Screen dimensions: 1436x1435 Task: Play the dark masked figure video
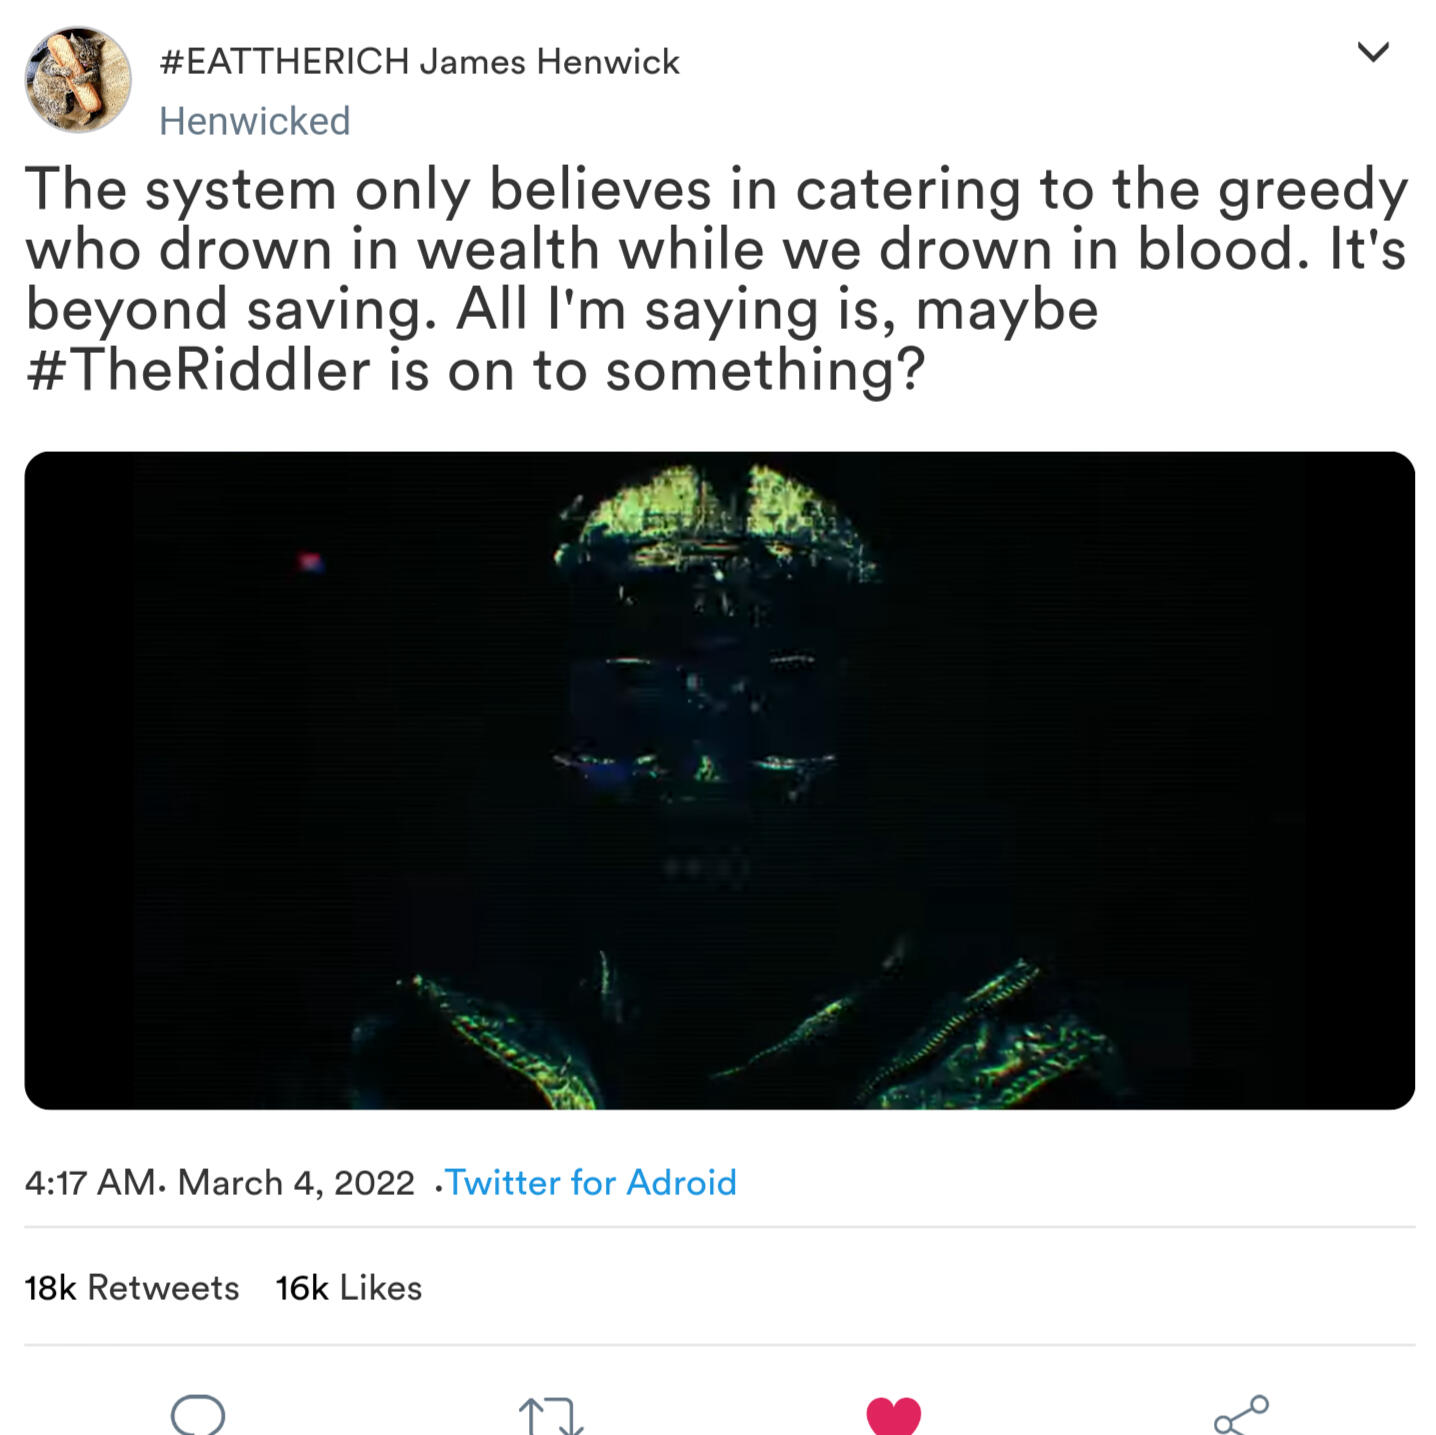719,780
